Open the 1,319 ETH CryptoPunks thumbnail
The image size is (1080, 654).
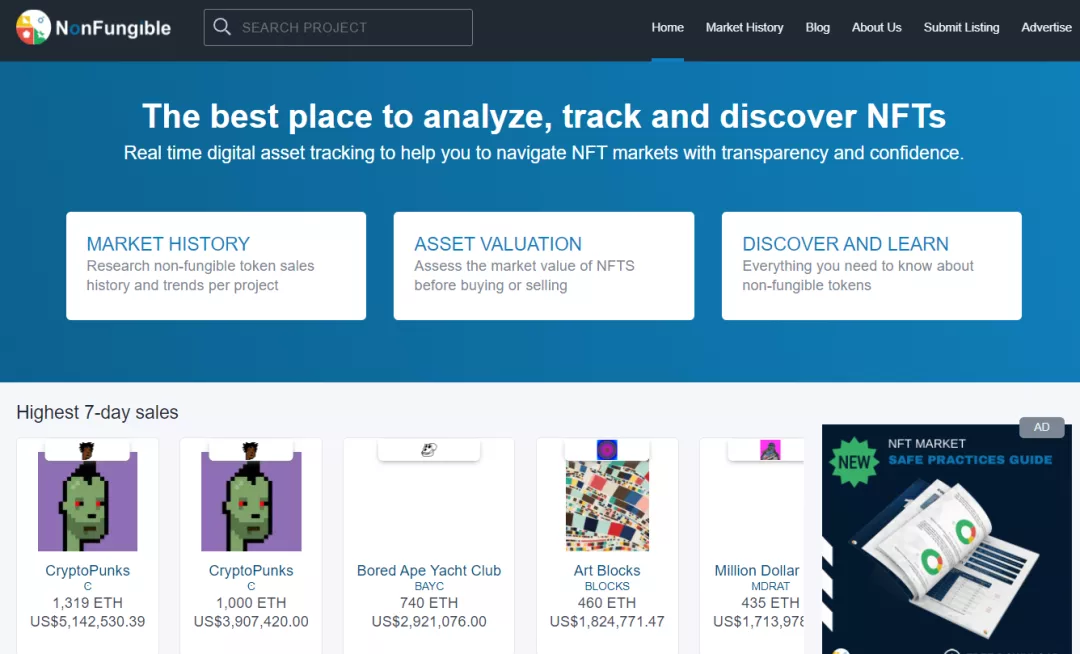pos(87,504)
